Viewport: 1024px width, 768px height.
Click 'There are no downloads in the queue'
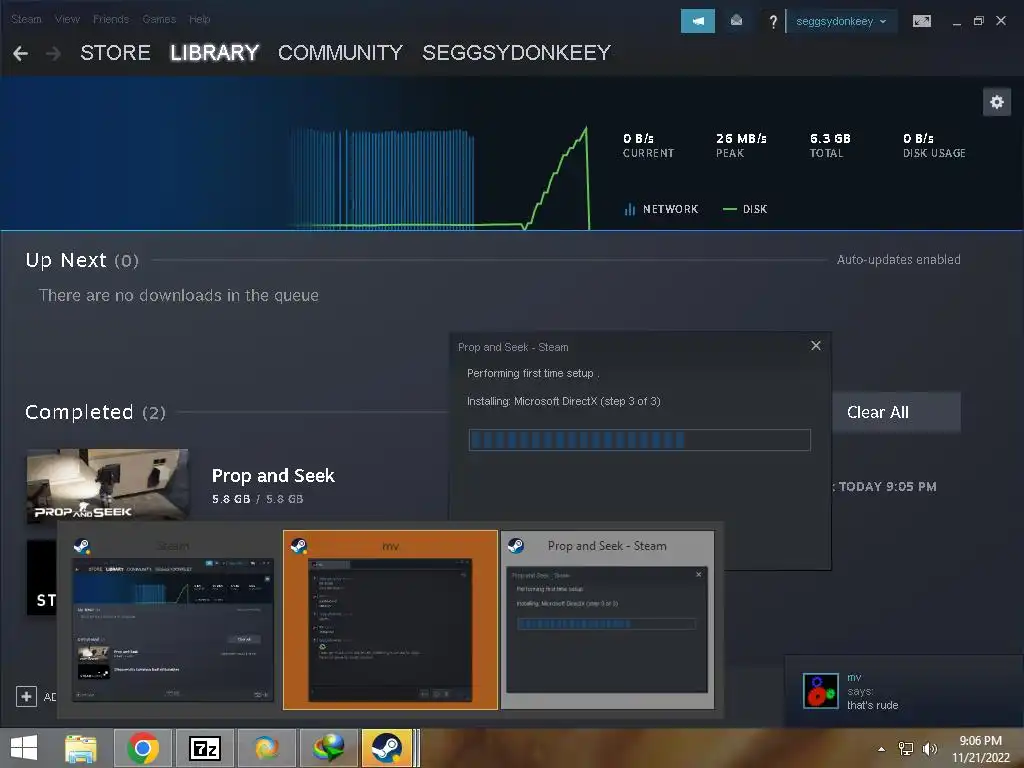pyautogui.click(x=178, y=295)
